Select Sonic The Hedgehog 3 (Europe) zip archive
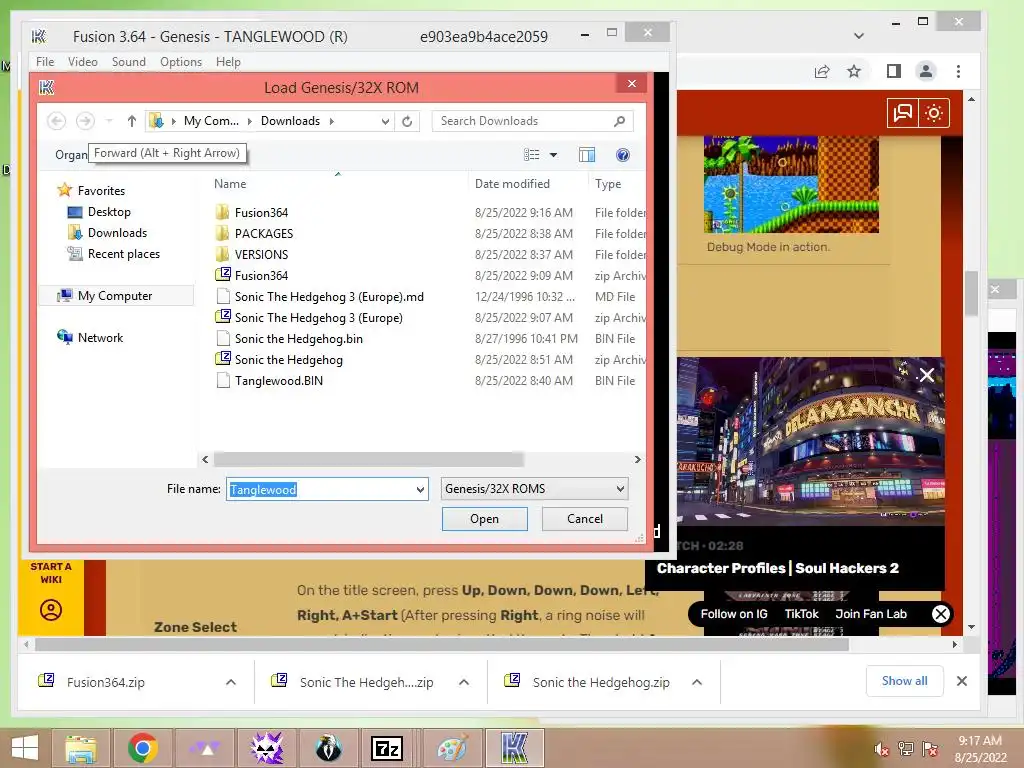Screen dimensions: 1024x768 coord(319,318)
